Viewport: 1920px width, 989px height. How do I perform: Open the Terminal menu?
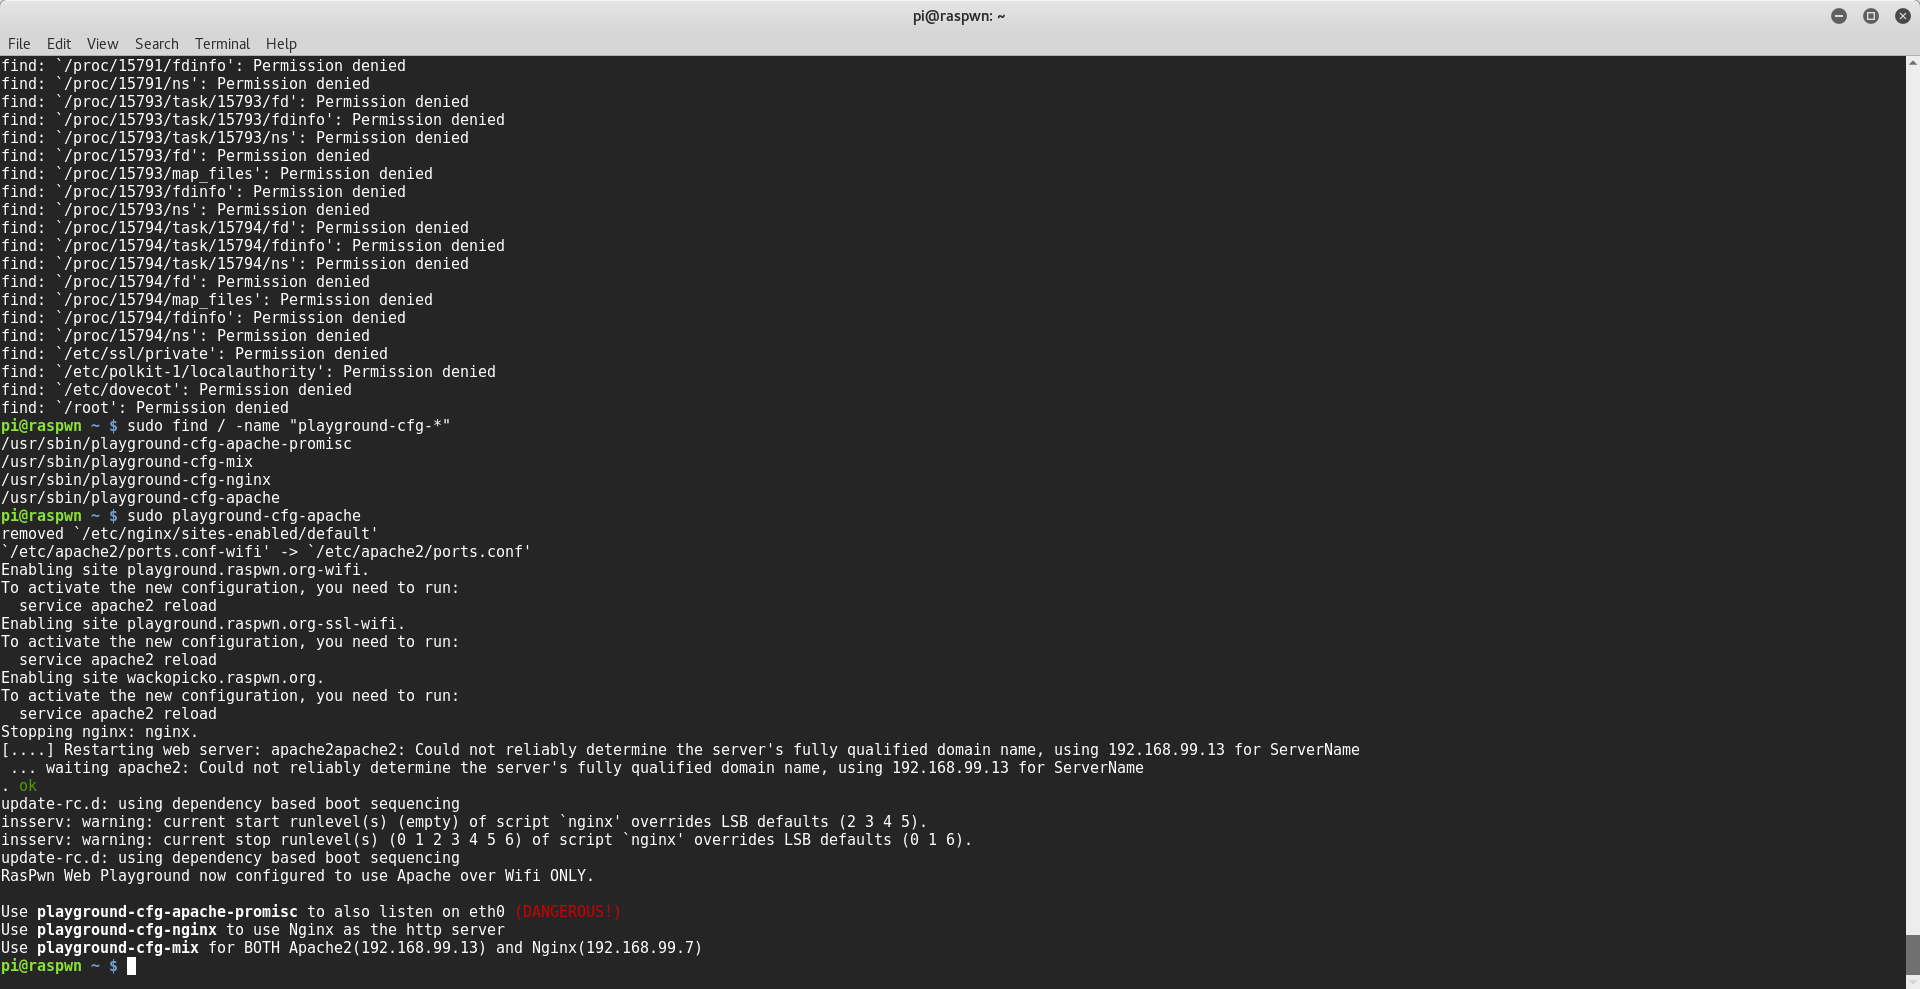[222, 44]
